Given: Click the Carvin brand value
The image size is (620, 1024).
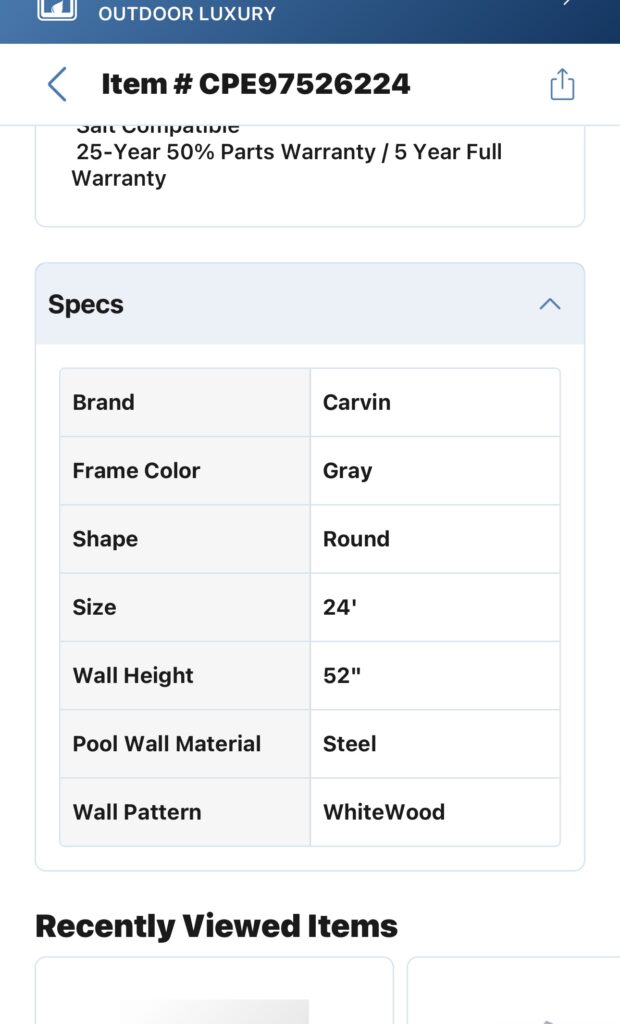Looking at the screenshot, I should [x=357, y=402].
